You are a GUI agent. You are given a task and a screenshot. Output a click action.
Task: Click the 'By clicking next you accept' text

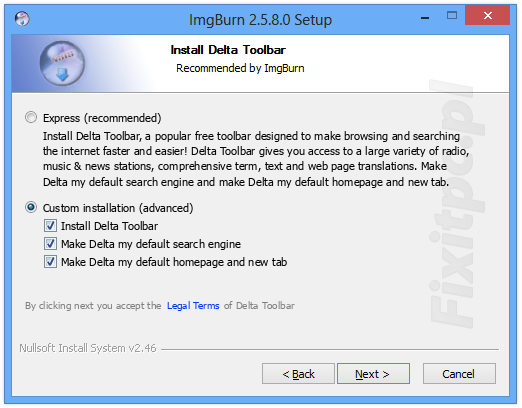pos(93,306)
